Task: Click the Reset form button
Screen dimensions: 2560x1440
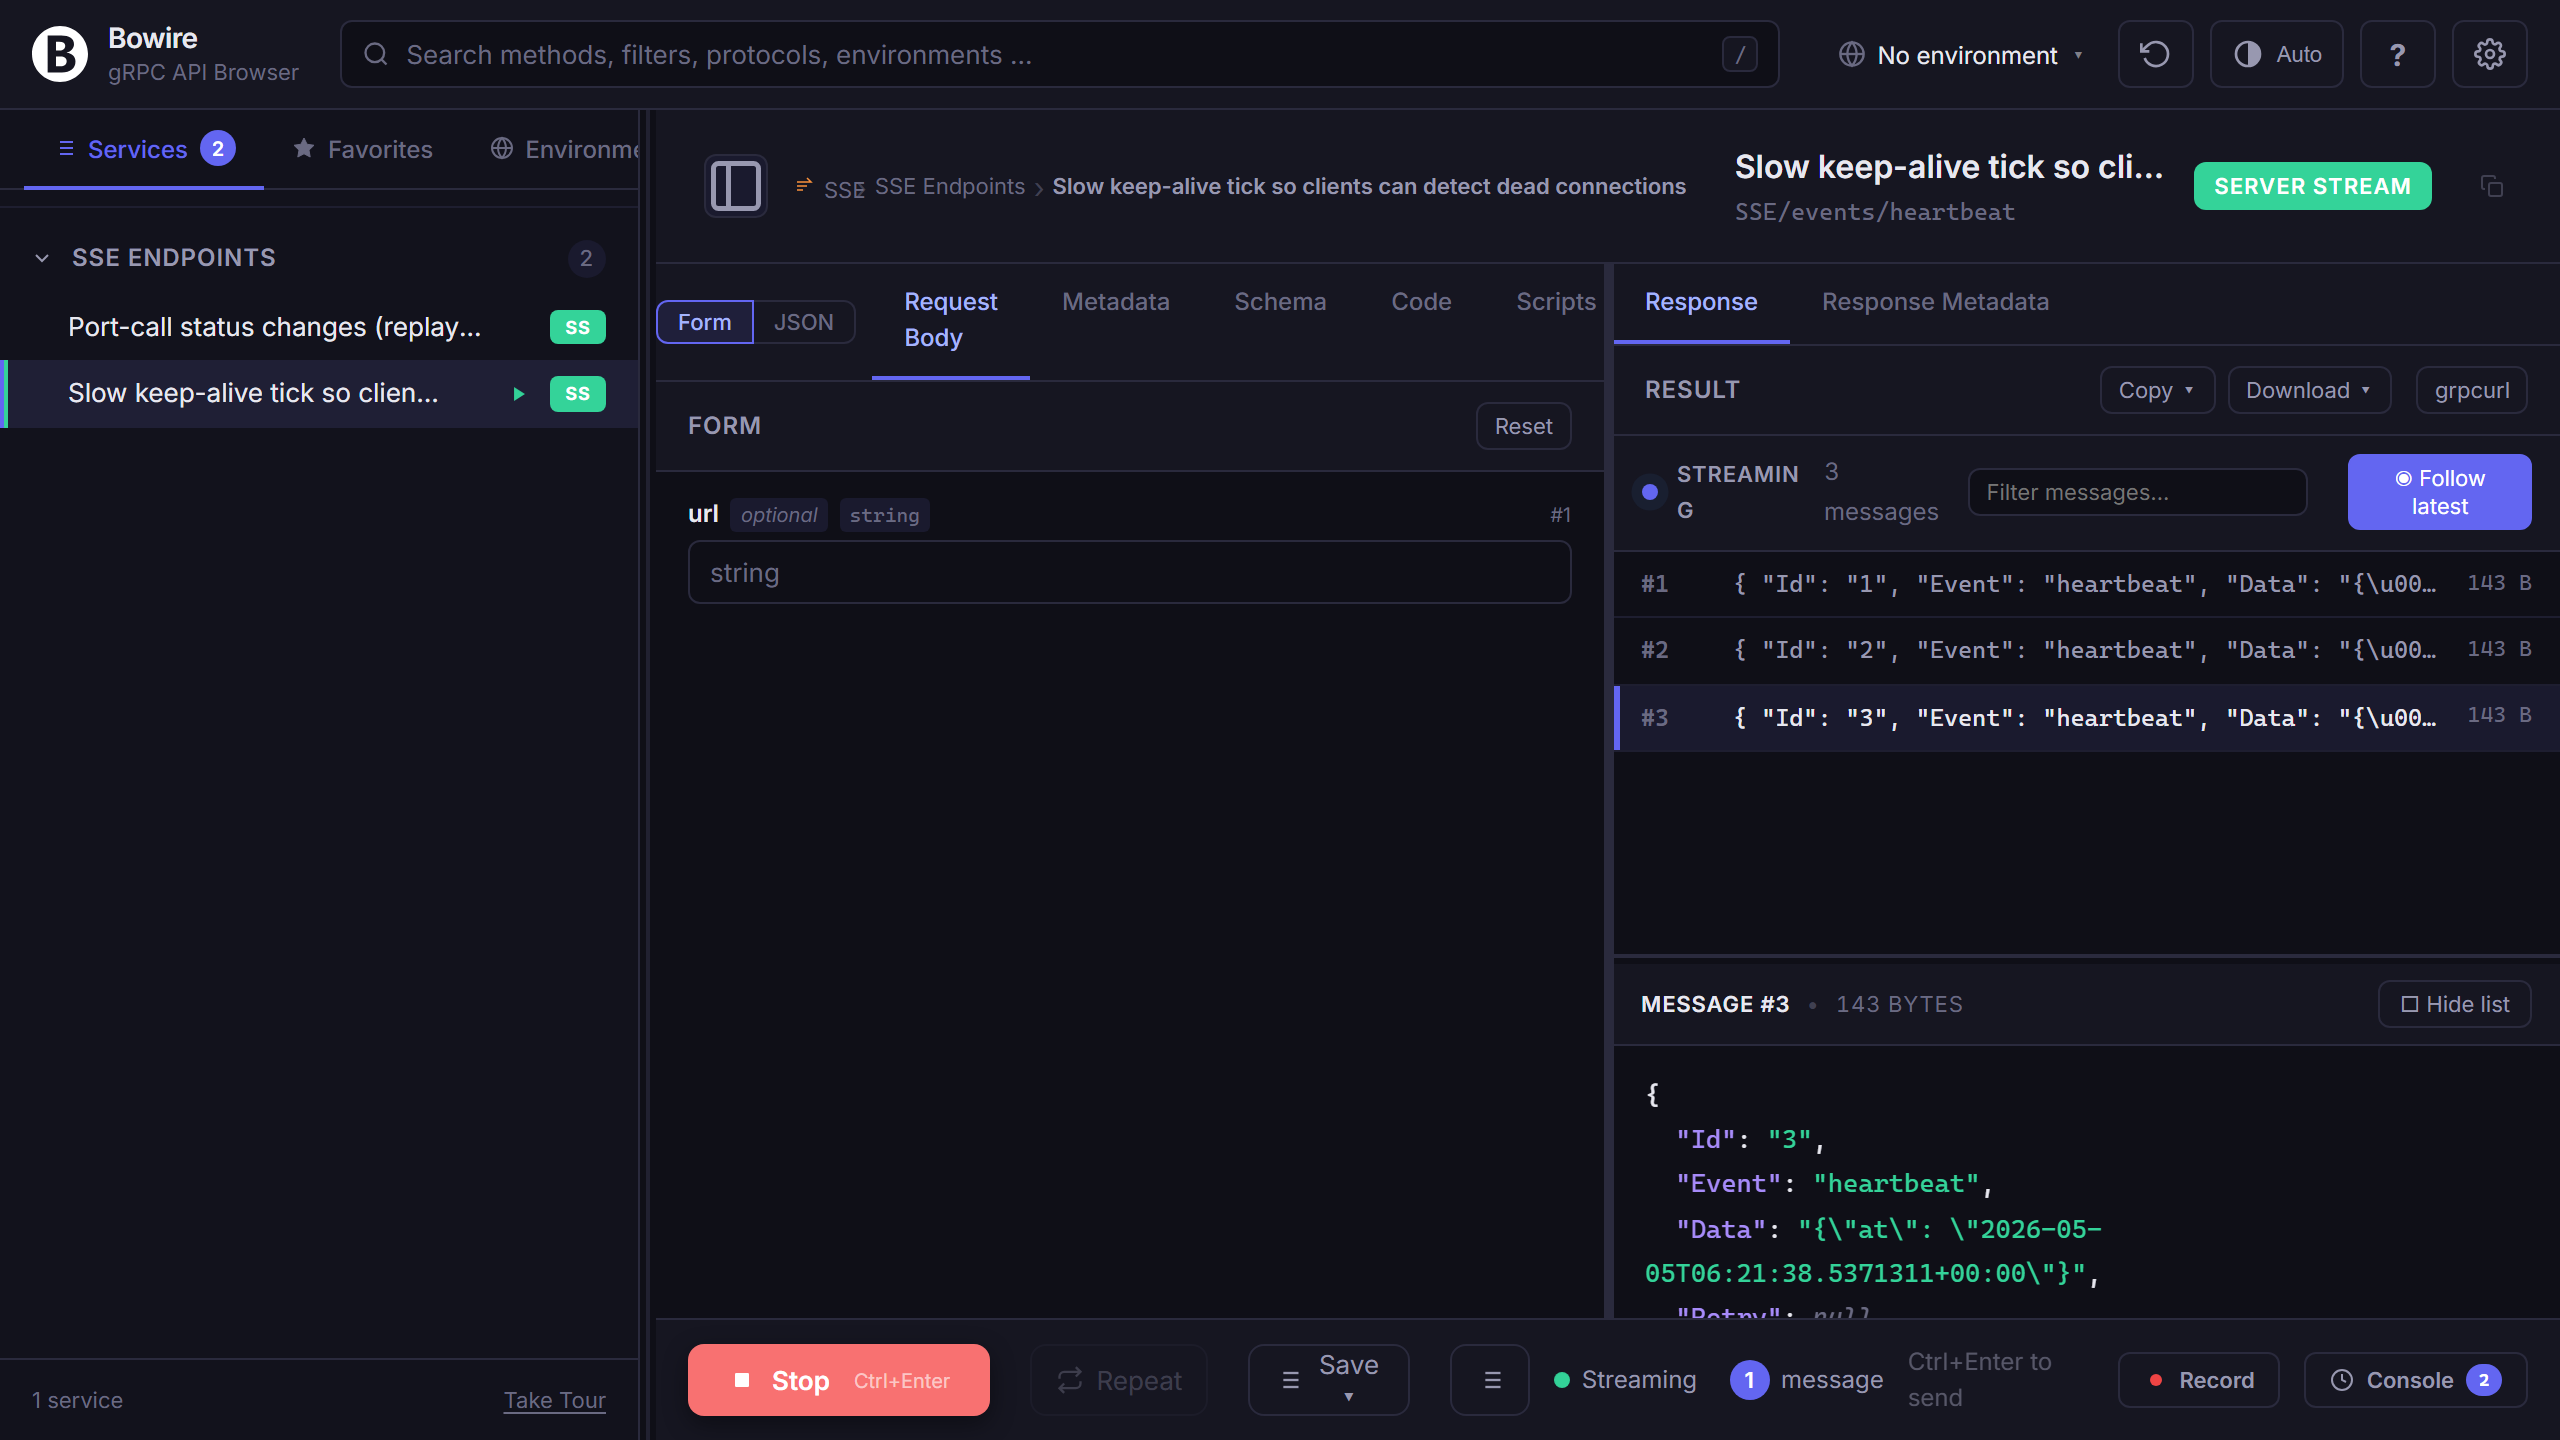Action: point(1524,426)
